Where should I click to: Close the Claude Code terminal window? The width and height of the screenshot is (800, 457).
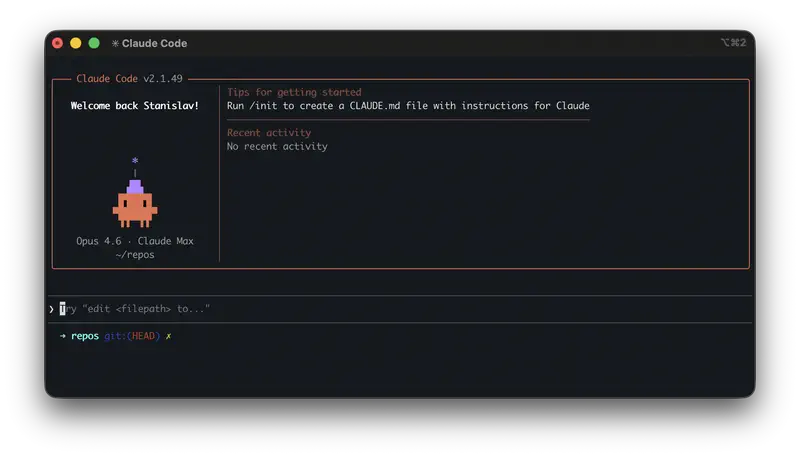coord(57,43)
